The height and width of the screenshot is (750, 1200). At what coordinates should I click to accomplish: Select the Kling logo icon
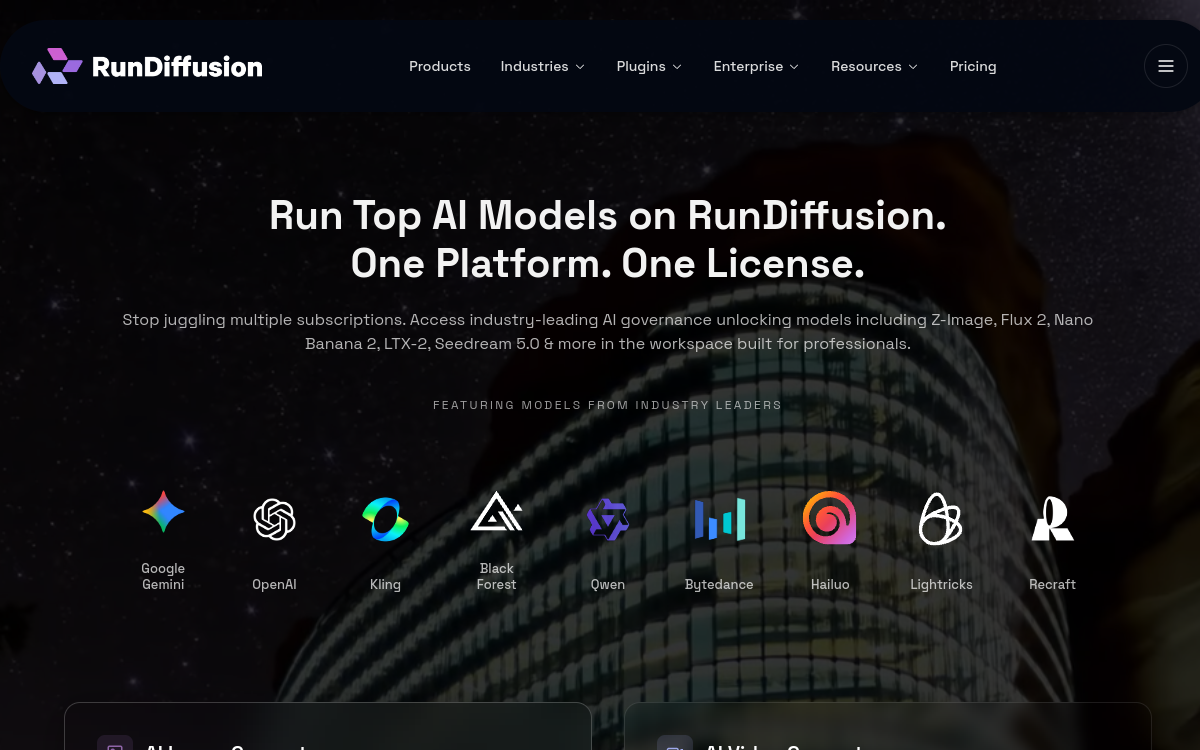point(385,520)
